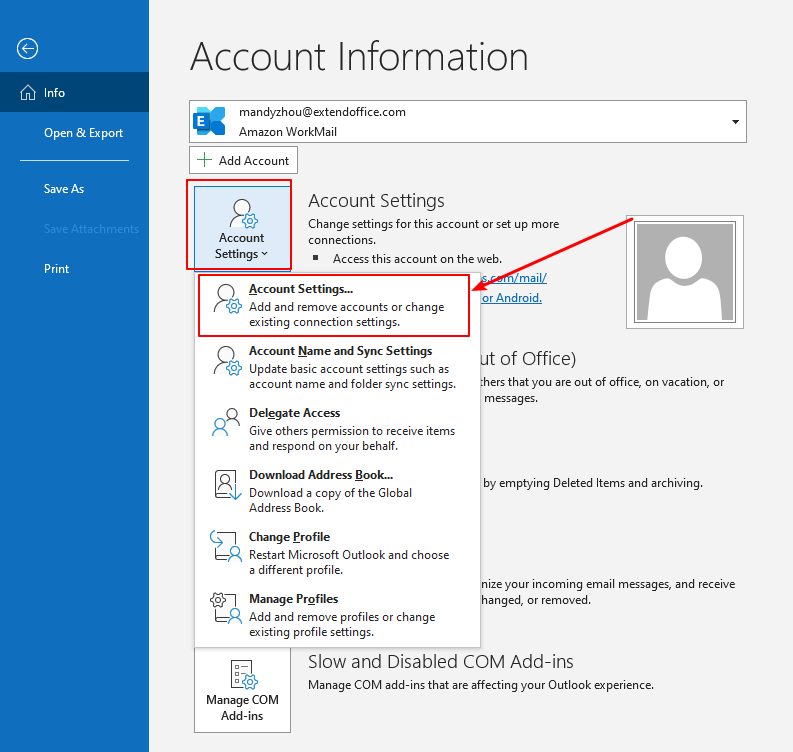
Task: Open the 'or Android.' link
Action: tap(512, 298)
